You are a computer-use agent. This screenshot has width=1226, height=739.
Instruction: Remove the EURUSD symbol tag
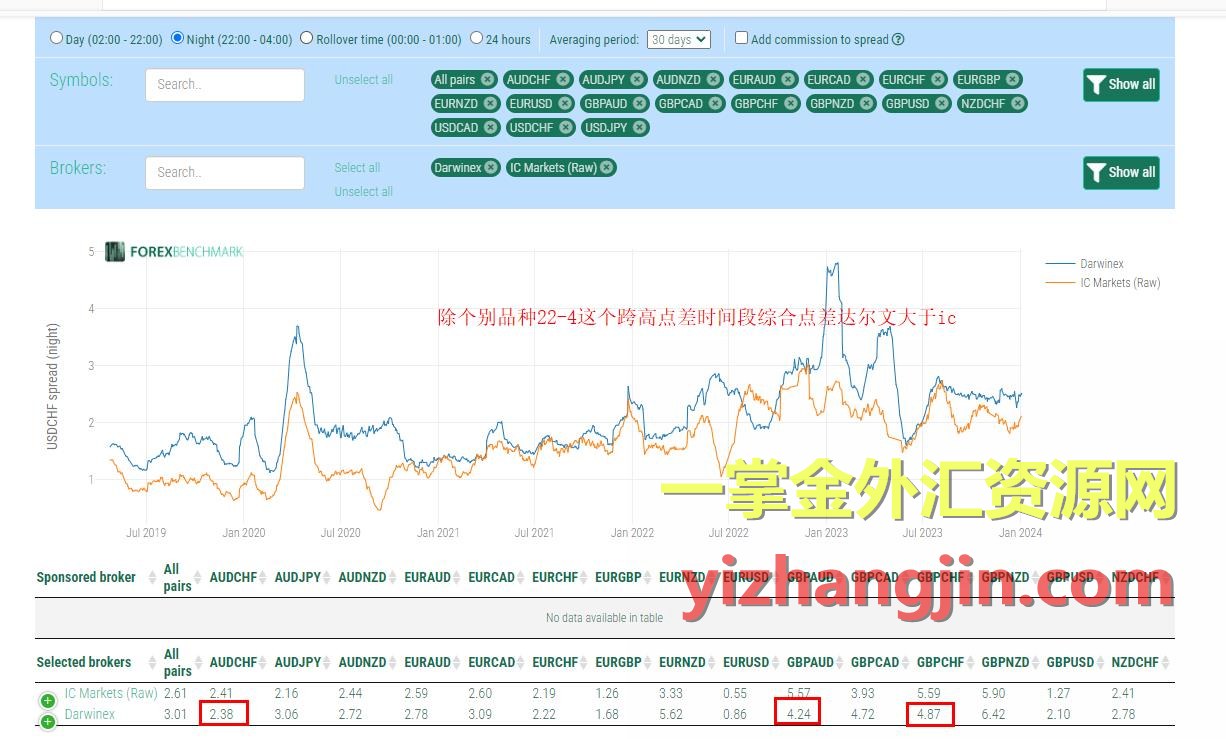pyautogui.click(x=565, y=104)
